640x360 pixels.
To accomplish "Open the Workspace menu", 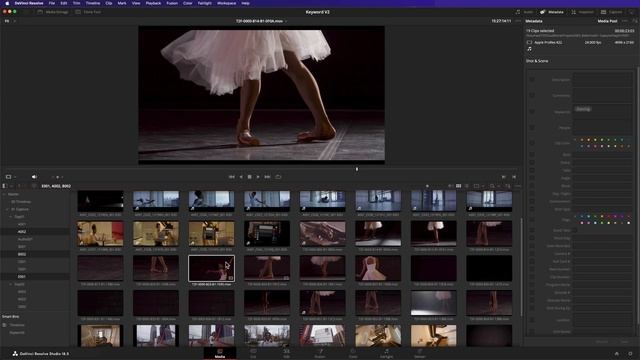I will pyautogui.click(x=227, y=3).
